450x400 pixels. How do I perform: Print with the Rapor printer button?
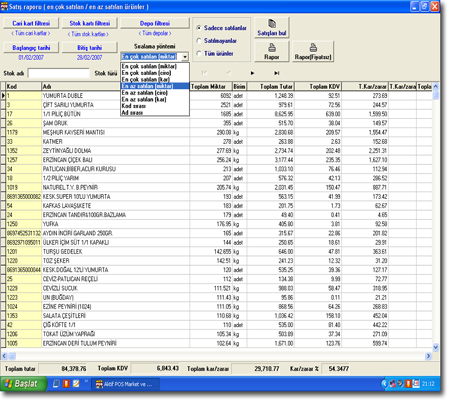pyautogui.click(x=272, y=51)
